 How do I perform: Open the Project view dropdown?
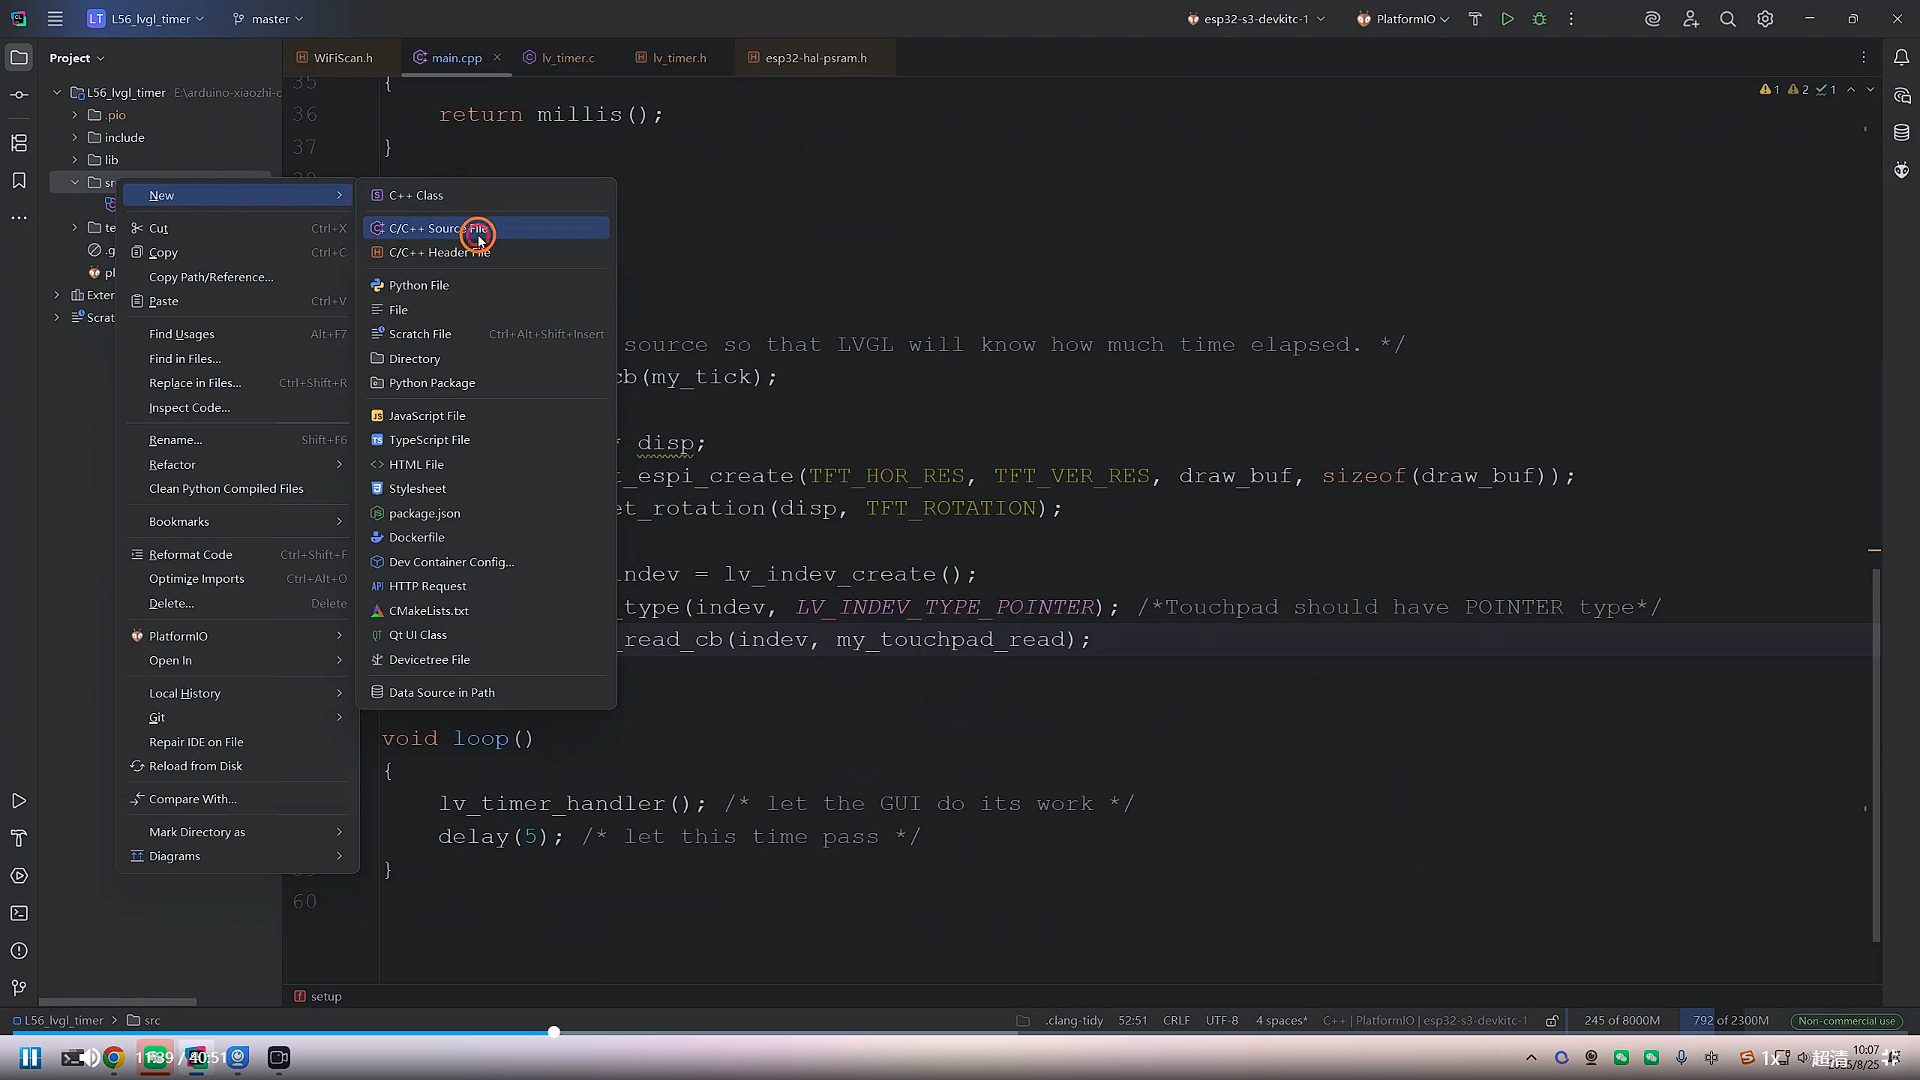[77, 58]
